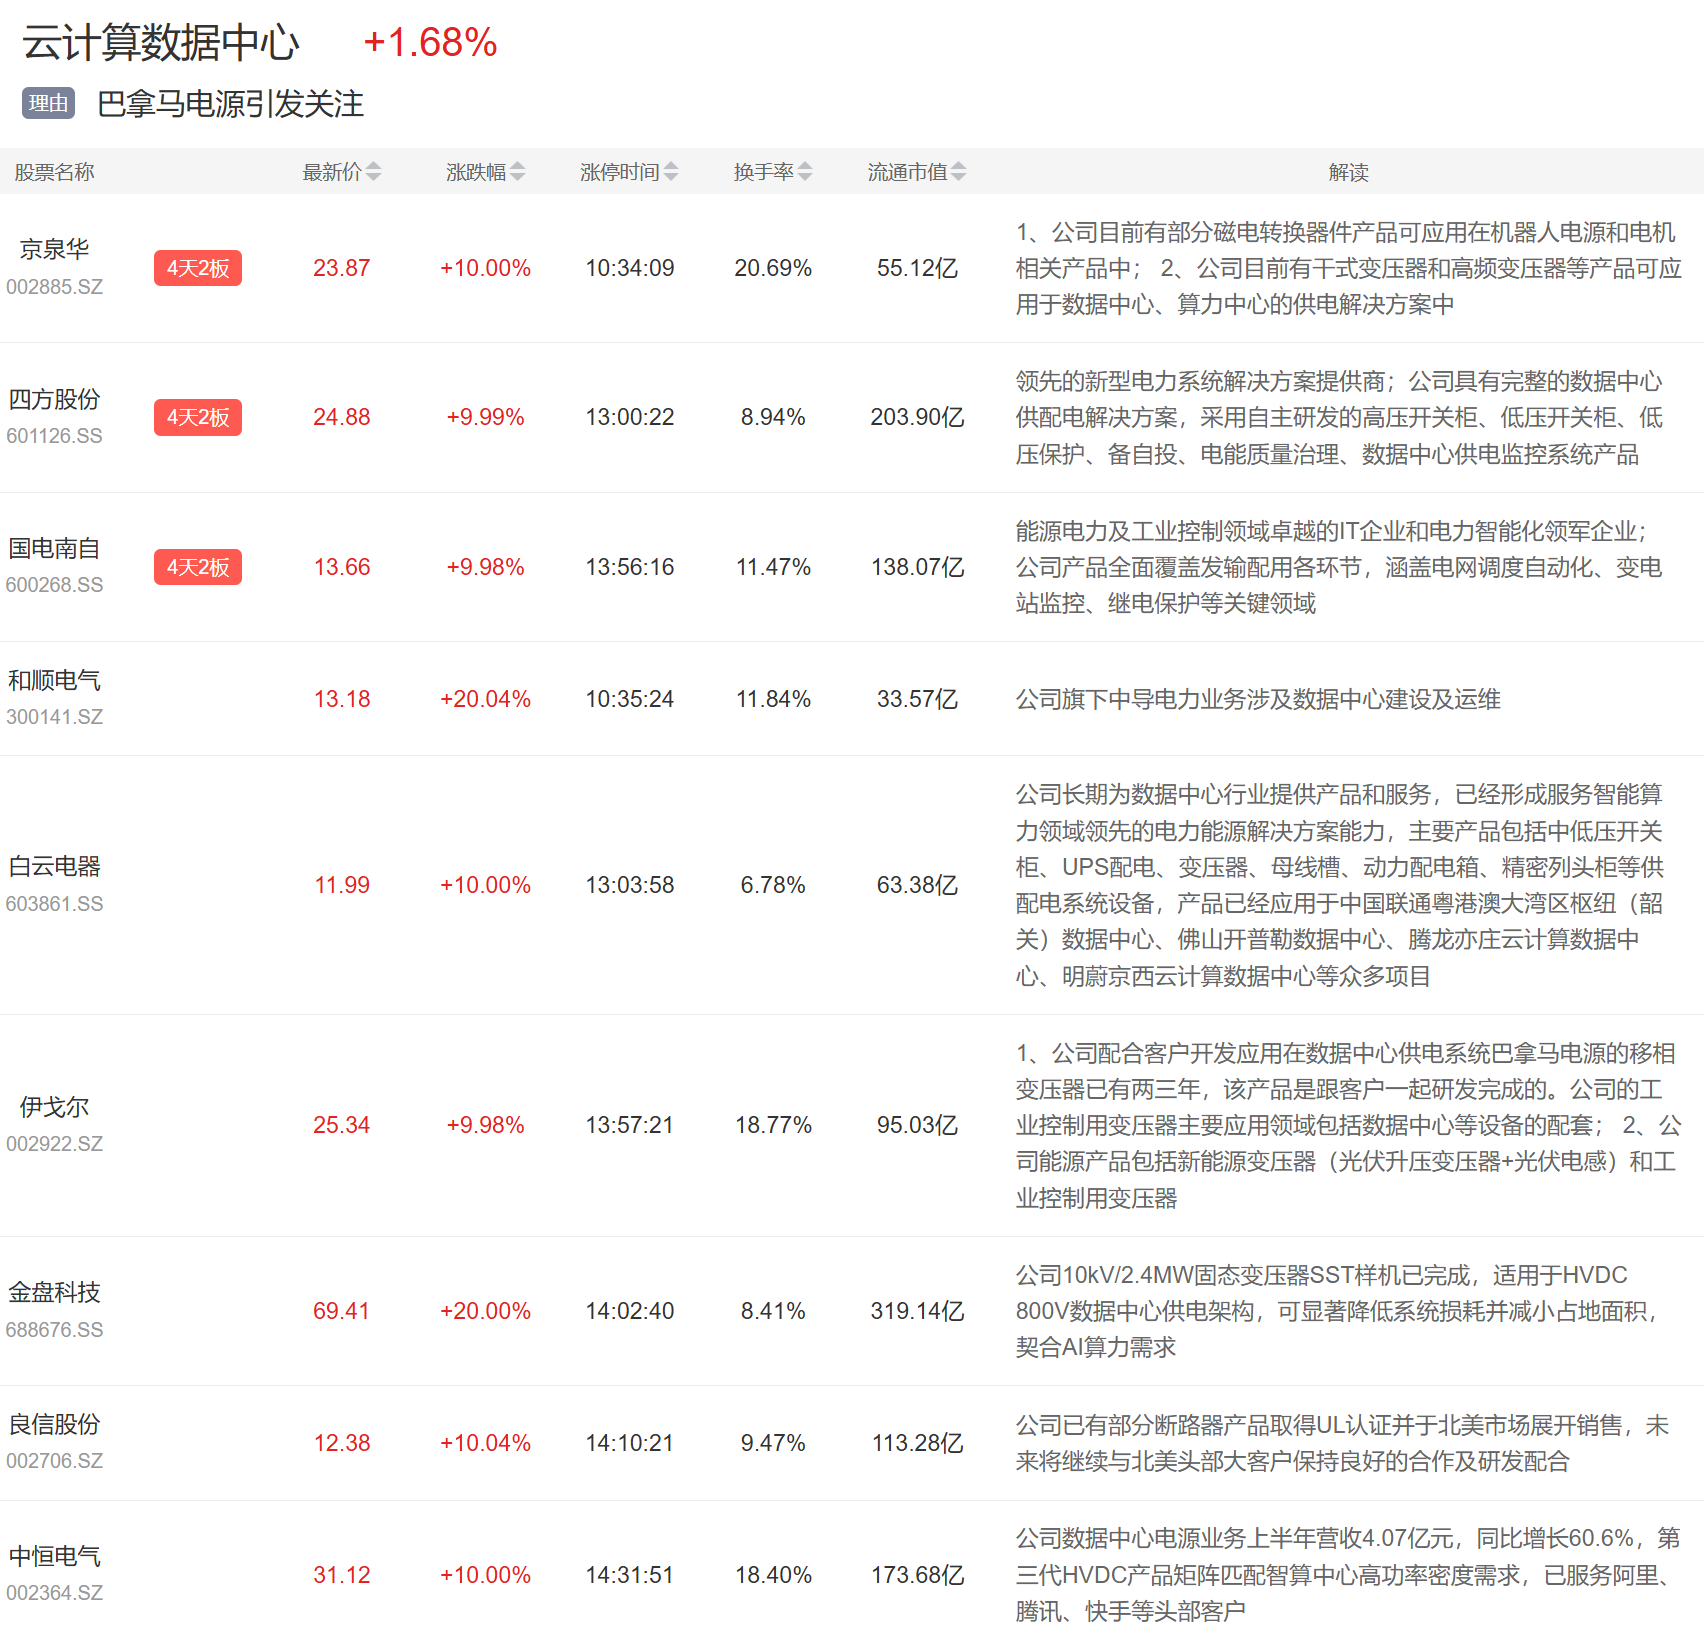Click 四方股份 4天2板 badge
1704x1641 pixels.
(197, 417)
